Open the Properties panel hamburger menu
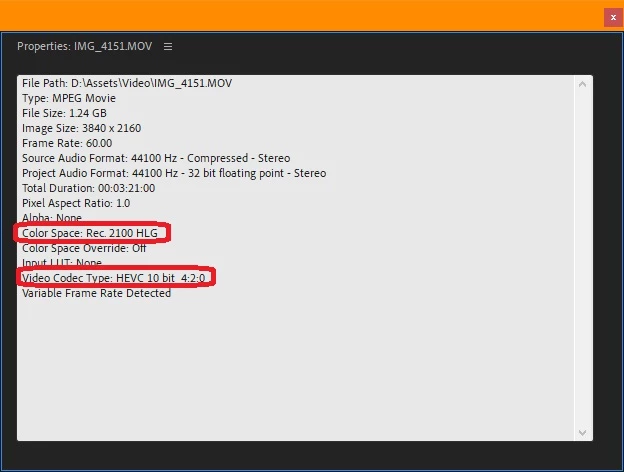The image size is (624, 472). coord(168,47)
